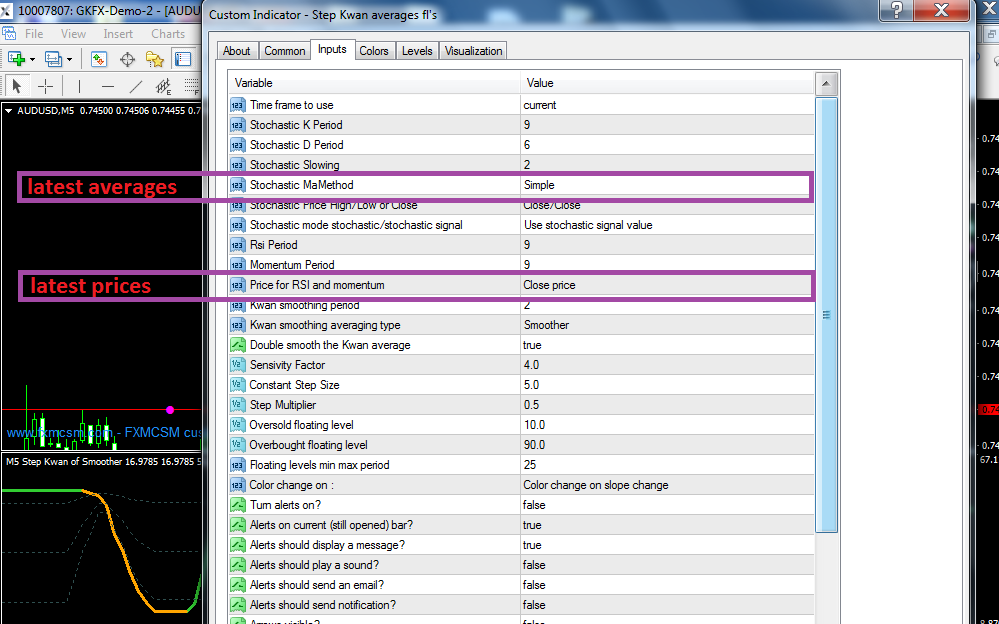Select the Trendline drawing tool
The width and height of the screenshot is (999, 624).
pyautogui.click(x=136, y=86)
